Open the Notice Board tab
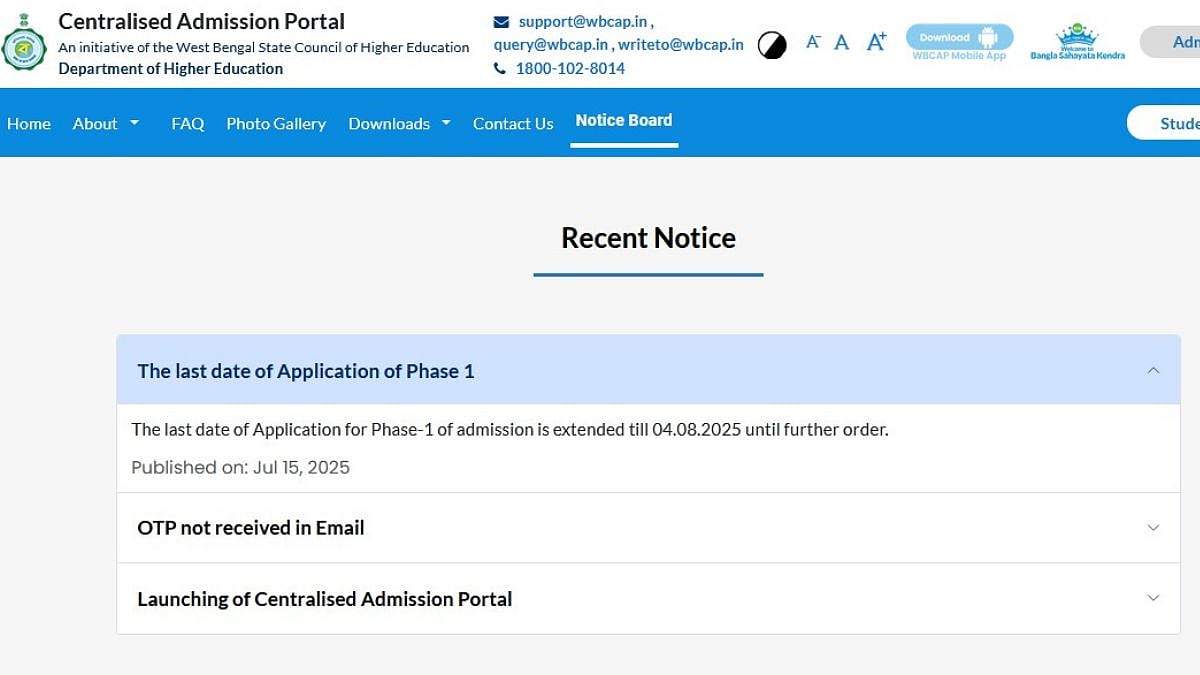This screenshot has width=1200, height=675. coord(624,120)
